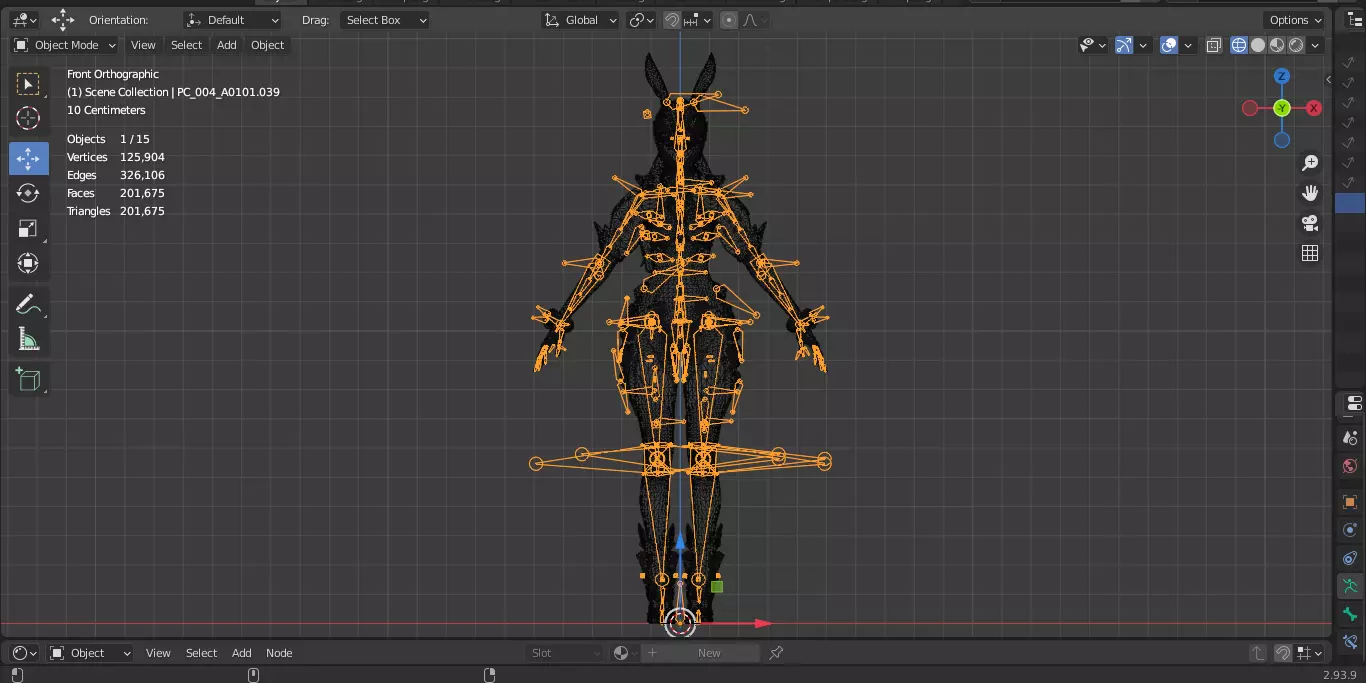Click the blue Z axis gizmo circle
This screenshot has height=683, width=1366.
click(1282, 76)
